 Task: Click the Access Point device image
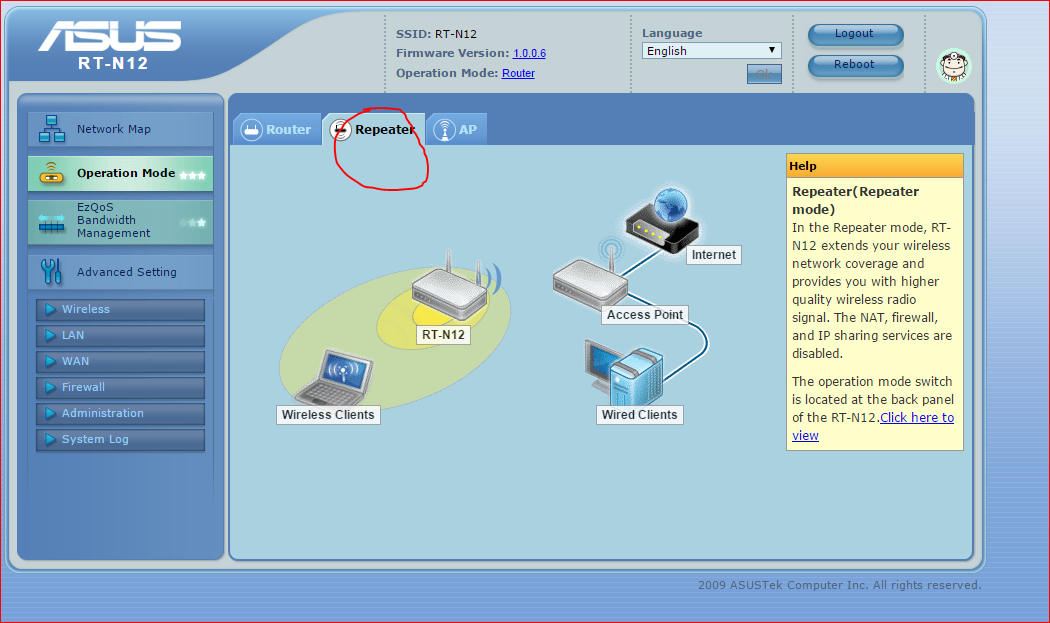[589, 276]
